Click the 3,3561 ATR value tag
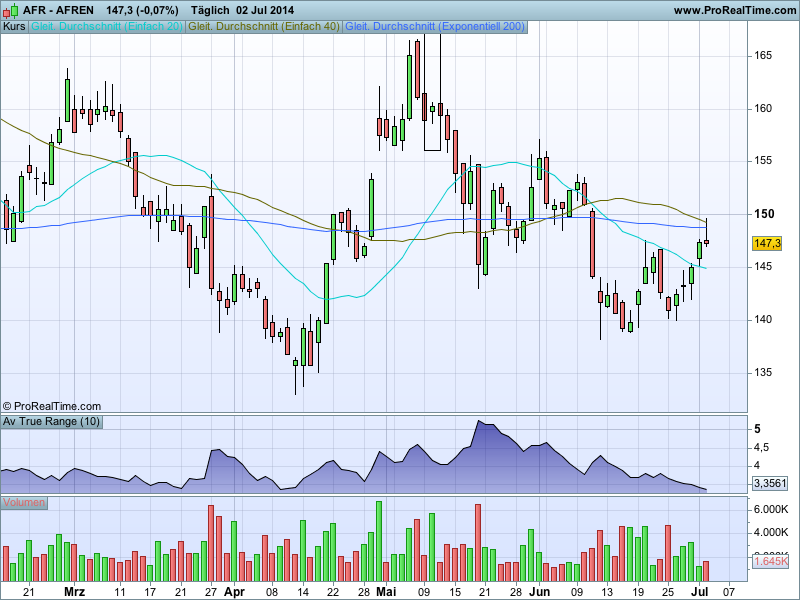This screenshot has width=800, height=600. (x=770, y=483)
